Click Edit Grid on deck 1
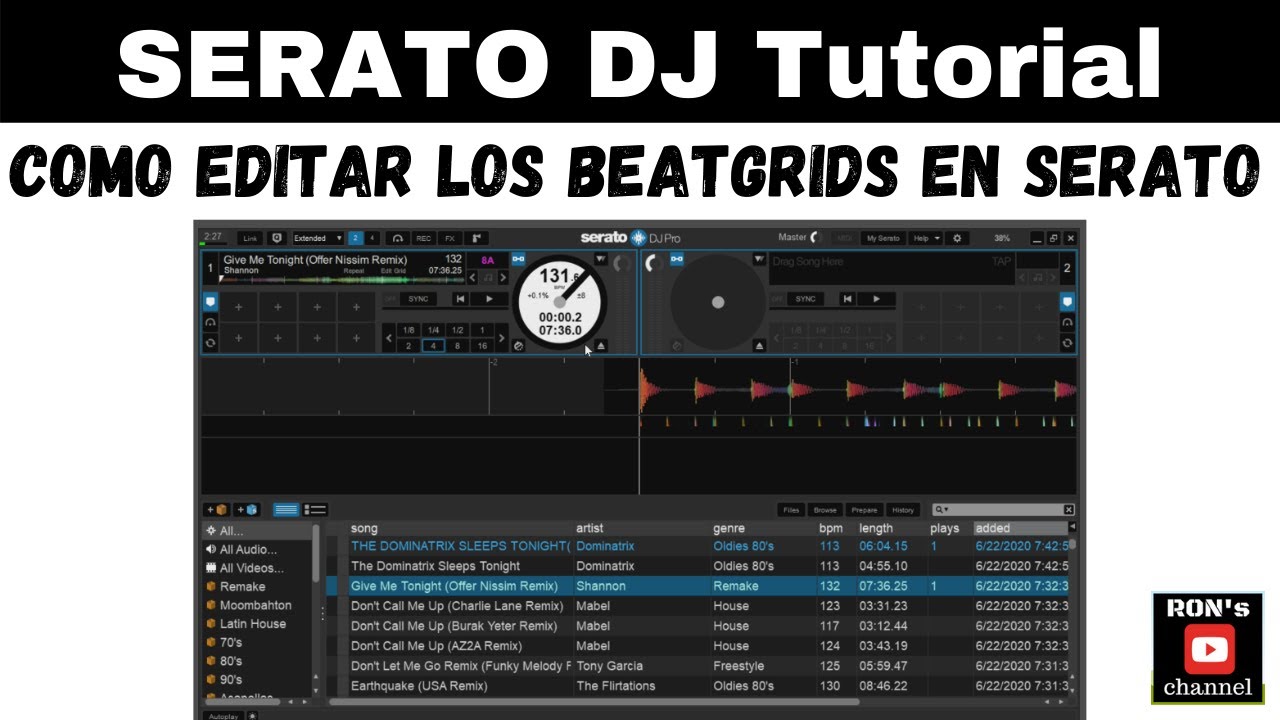Screen dimensions: 1280x720 [393, 270]
